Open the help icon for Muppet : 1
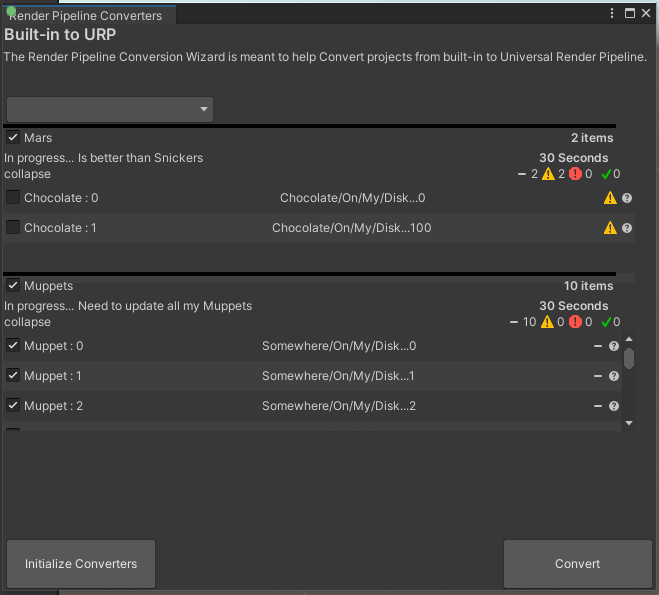This screenshot has height=595, width=659. 614,376
